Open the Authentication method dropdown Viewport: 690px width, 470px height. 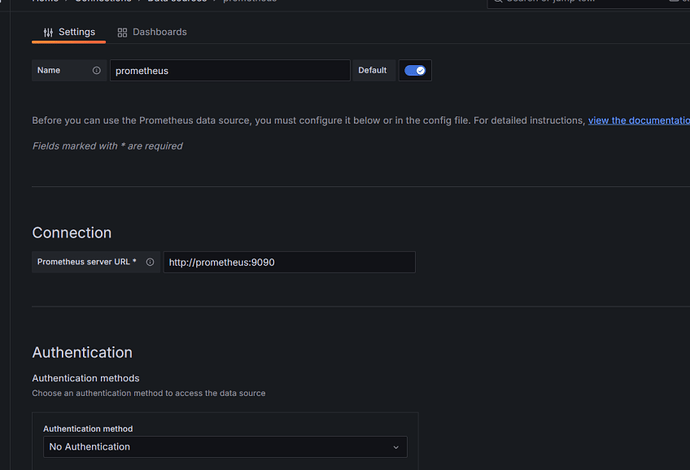[225, 447]
